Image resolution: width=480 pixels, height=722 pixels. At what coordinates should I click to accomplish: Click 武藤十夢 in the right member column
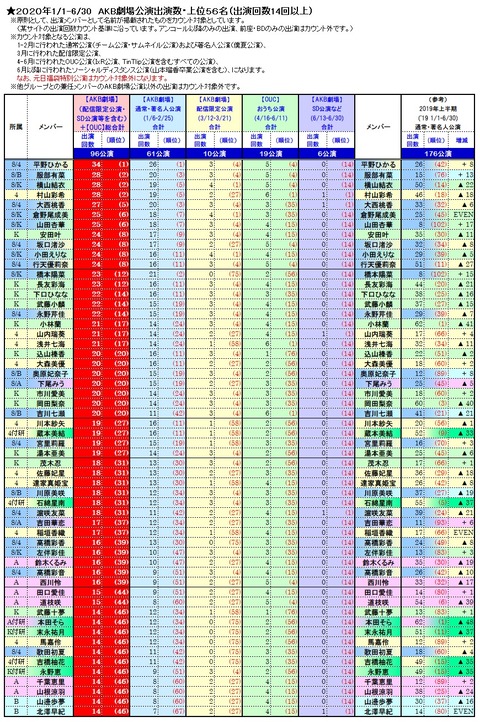pos(378,612)
